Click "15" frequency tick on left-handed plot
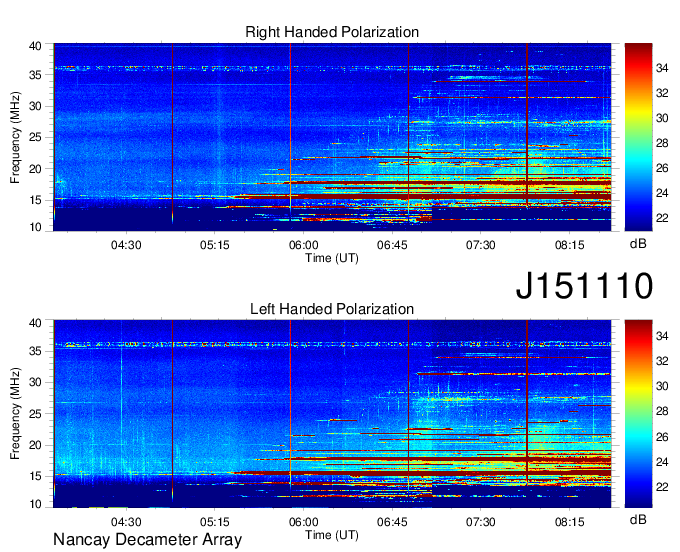This screenshot has height=552, width=680. [x=36, y=476]
